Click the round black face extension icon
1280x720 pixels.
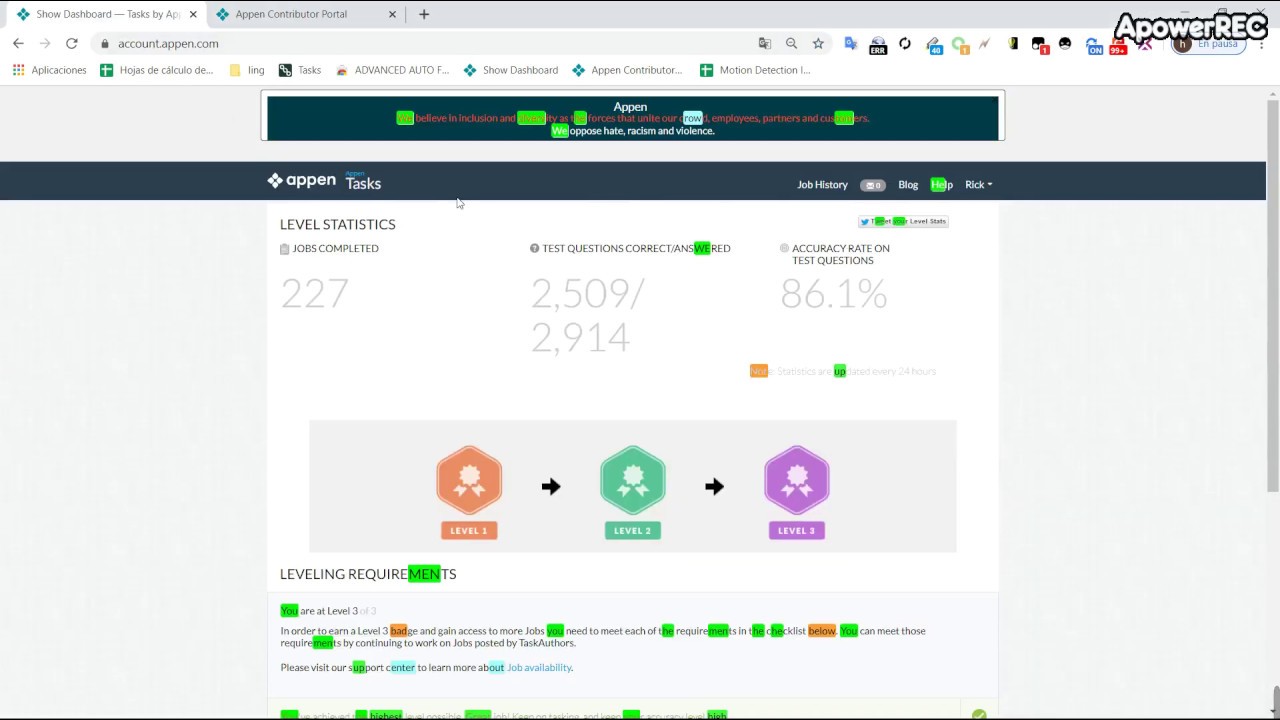pos(1065,44)
